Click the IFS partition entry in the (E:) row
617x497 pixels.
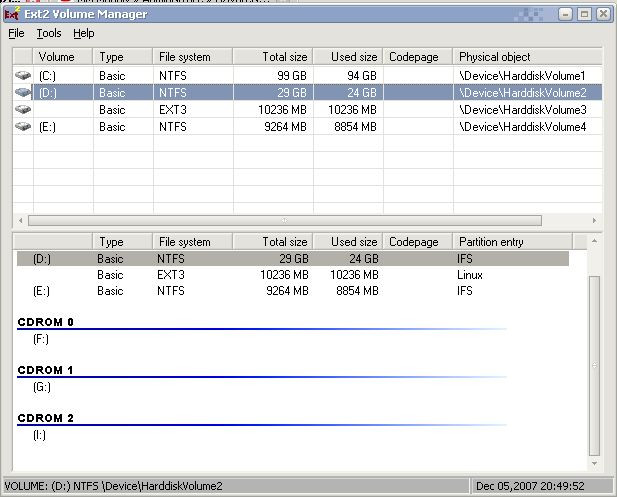click(x=465, y=291)
